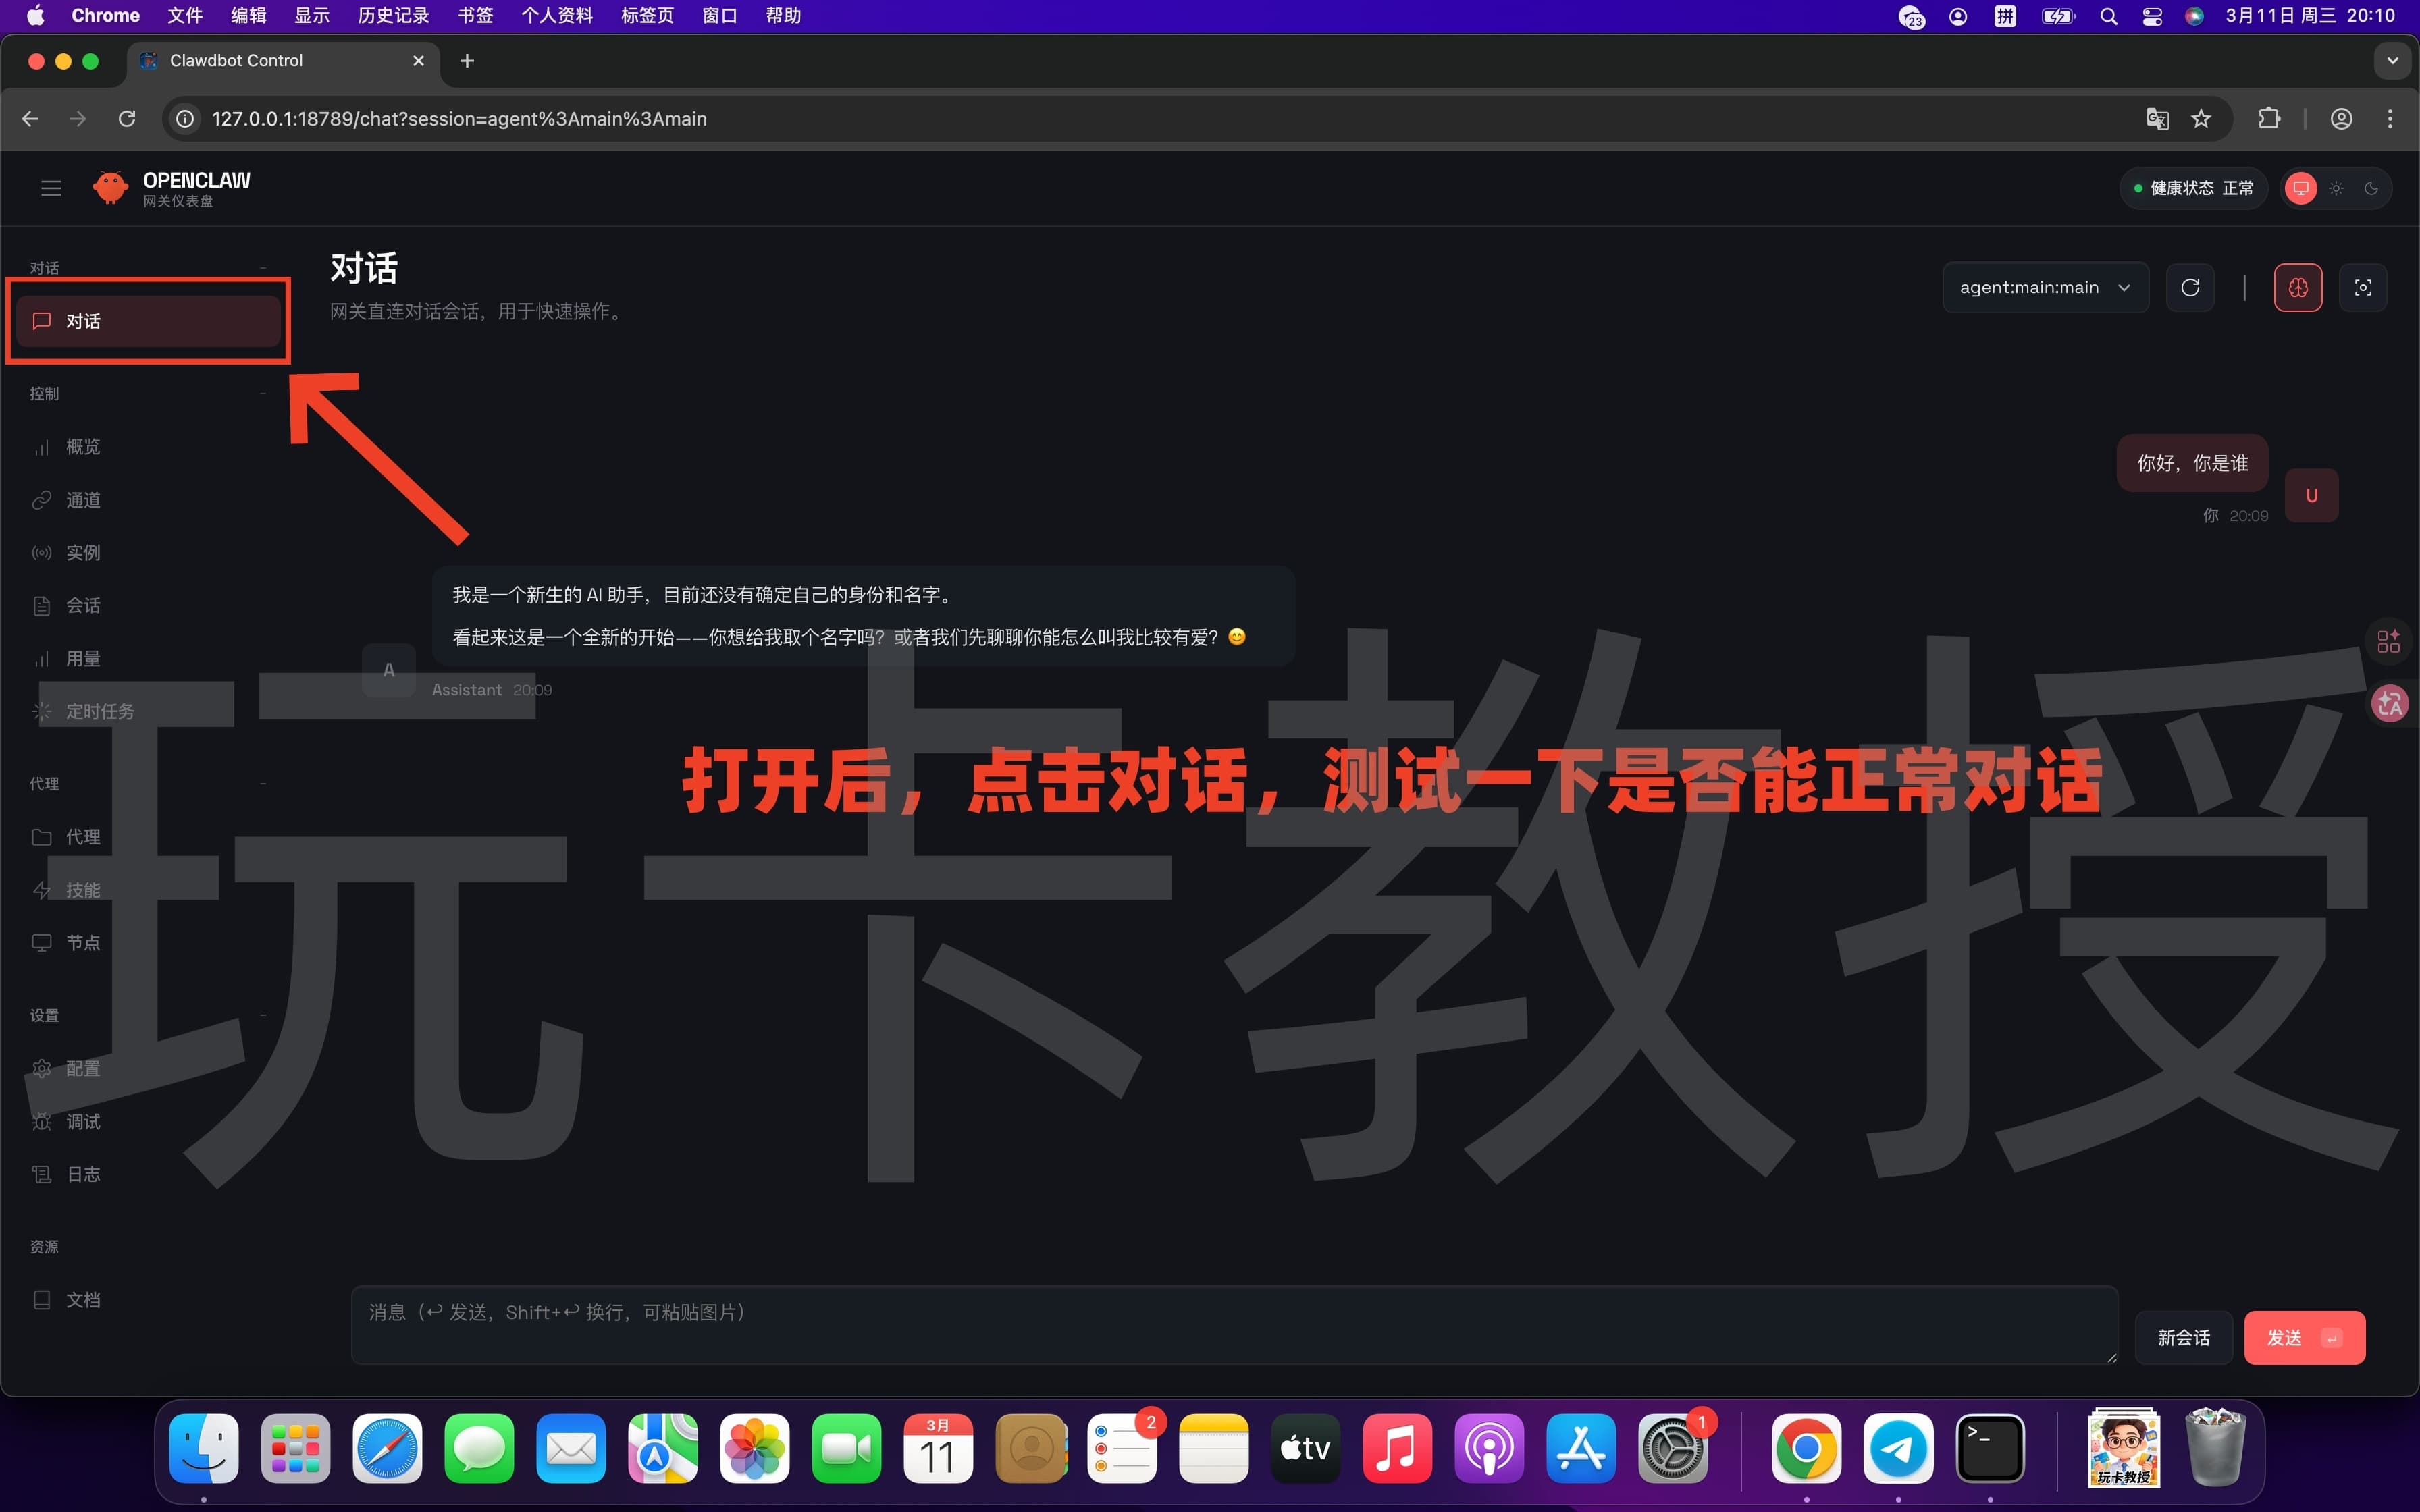Viewport: 2420px width, 1512px height.
Task: Open the 定时任务 scheduled tasks page
Action: coord(100,710)
